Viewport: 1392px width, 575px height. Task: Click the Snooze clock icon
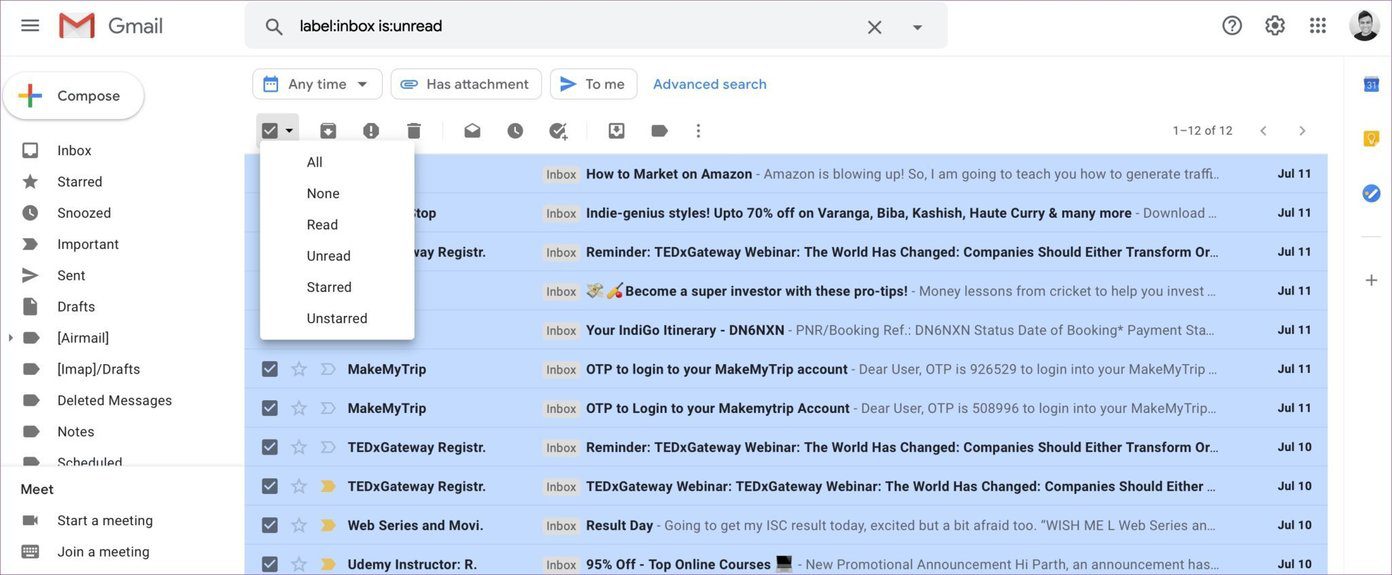pos(515,131)
